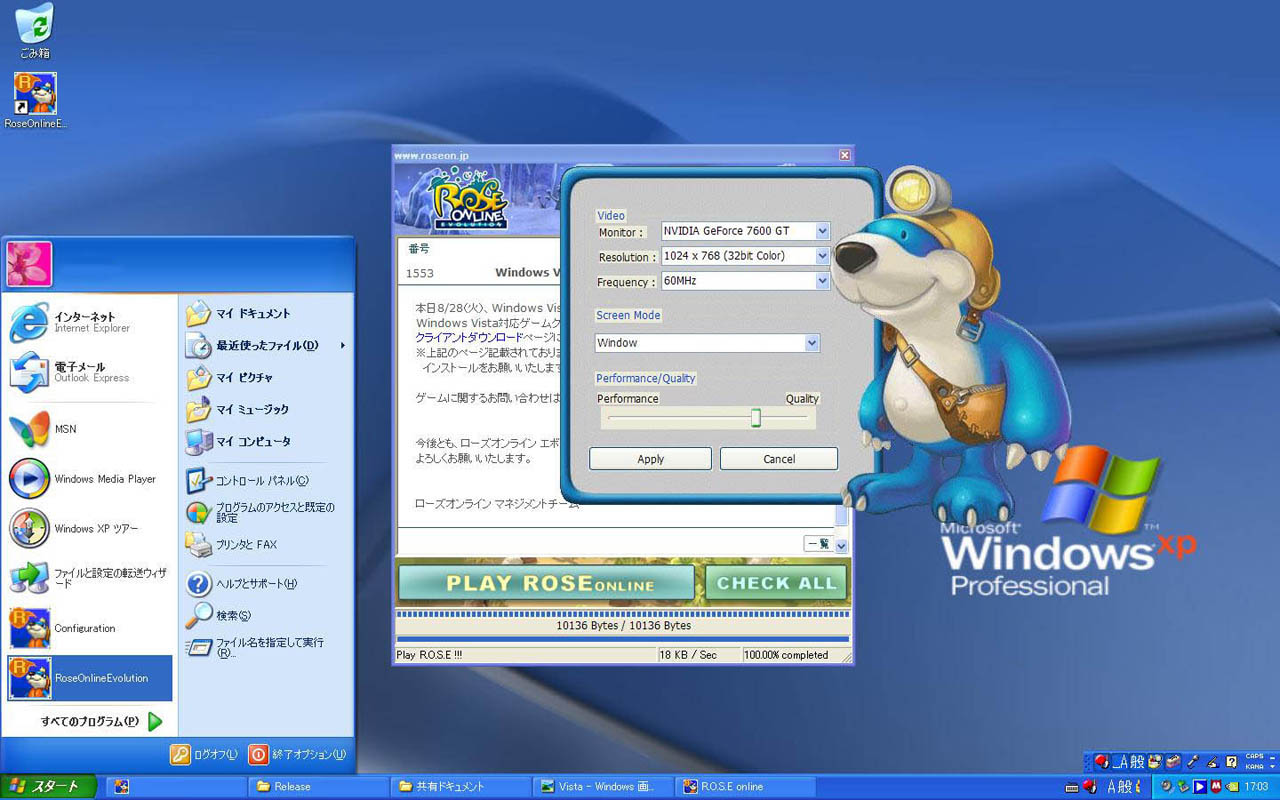This screenshot has height=800, width=1280.
Task: Open the MSN butterfly icon
Action: click(29, 429)
